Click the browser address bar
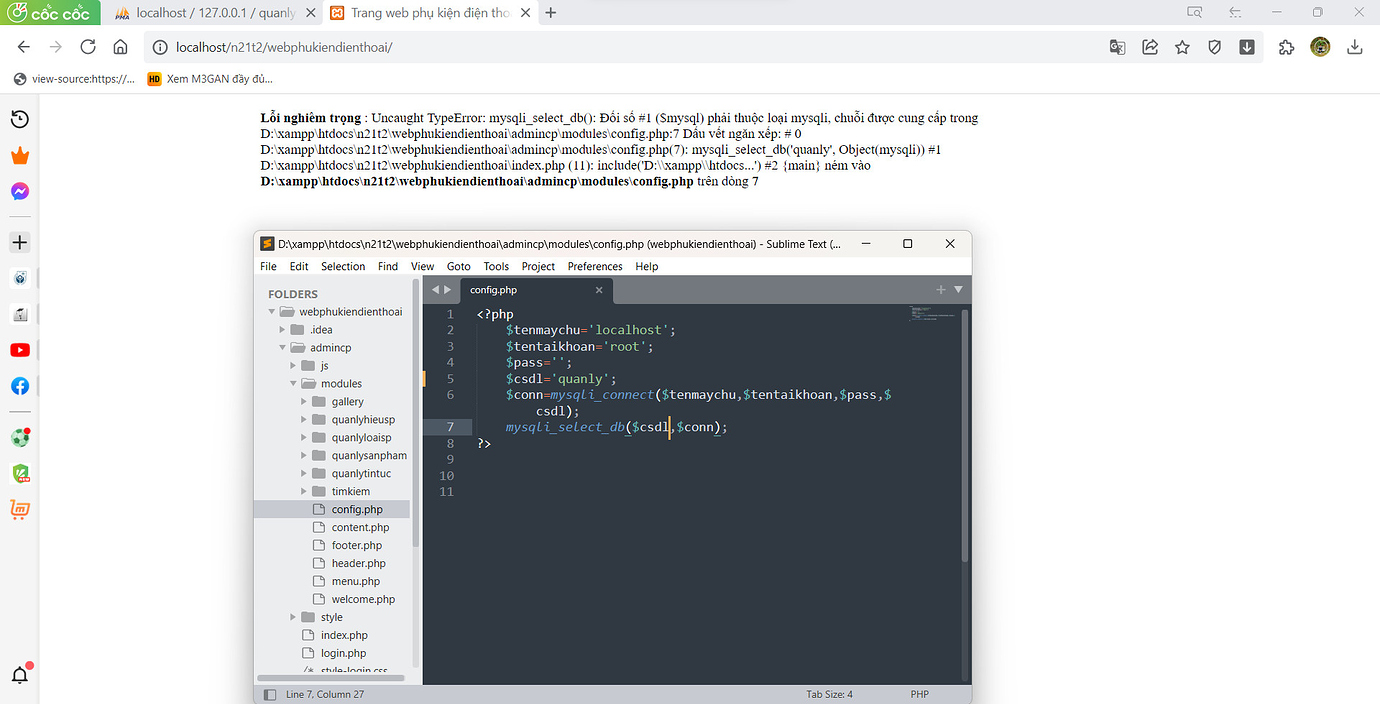The width and height of the screenshot is (1380, 704). coord(400,46)
